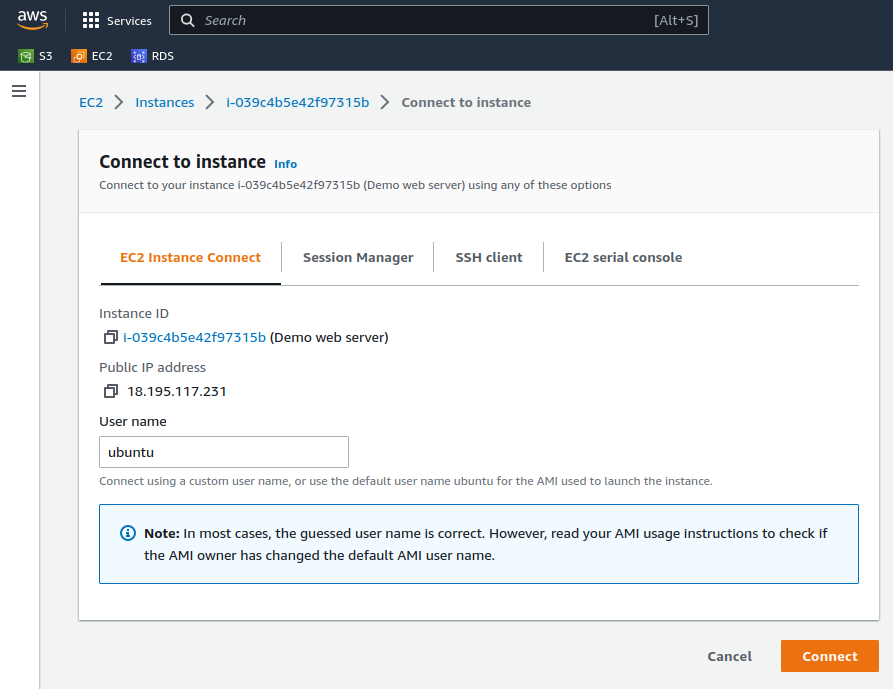
Task: Click the search magnifier icon
Action: [187, 20]
